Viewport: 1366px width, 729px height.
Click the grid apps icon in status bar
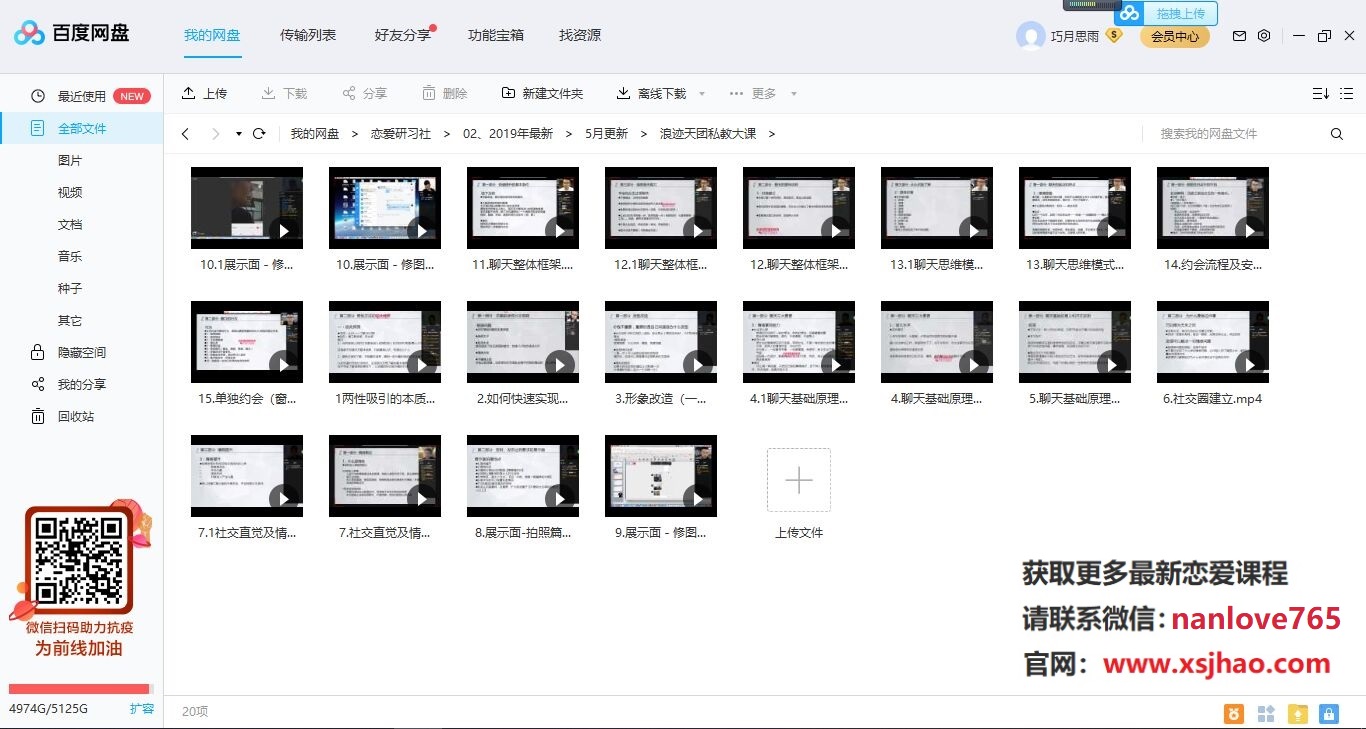(1266, 714)
